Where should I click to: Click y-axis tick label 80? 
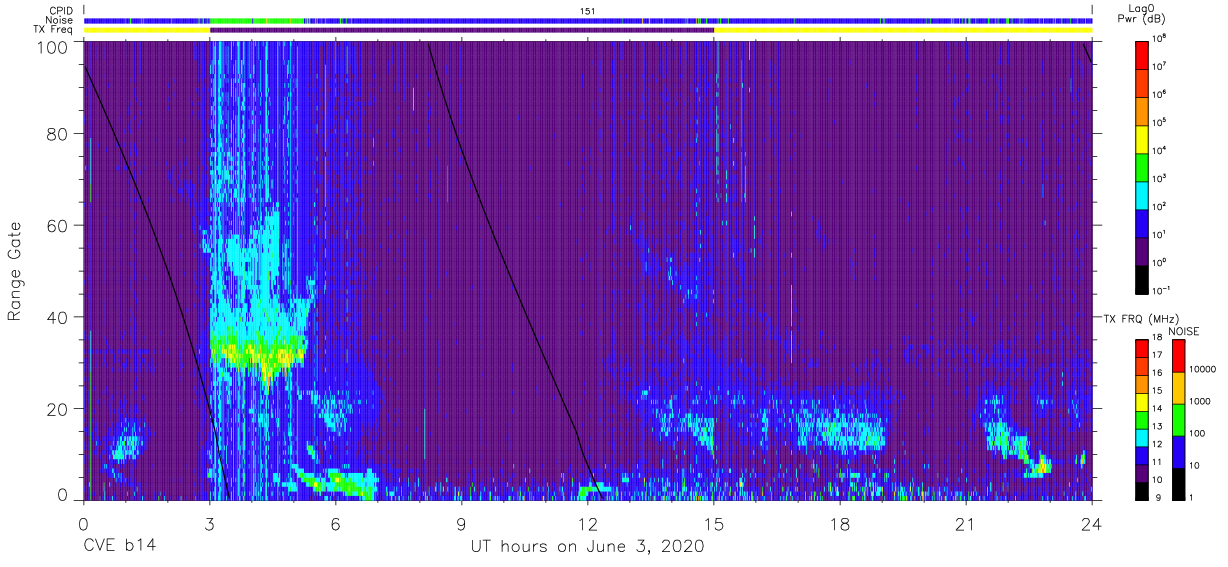(x=59, y=134)
